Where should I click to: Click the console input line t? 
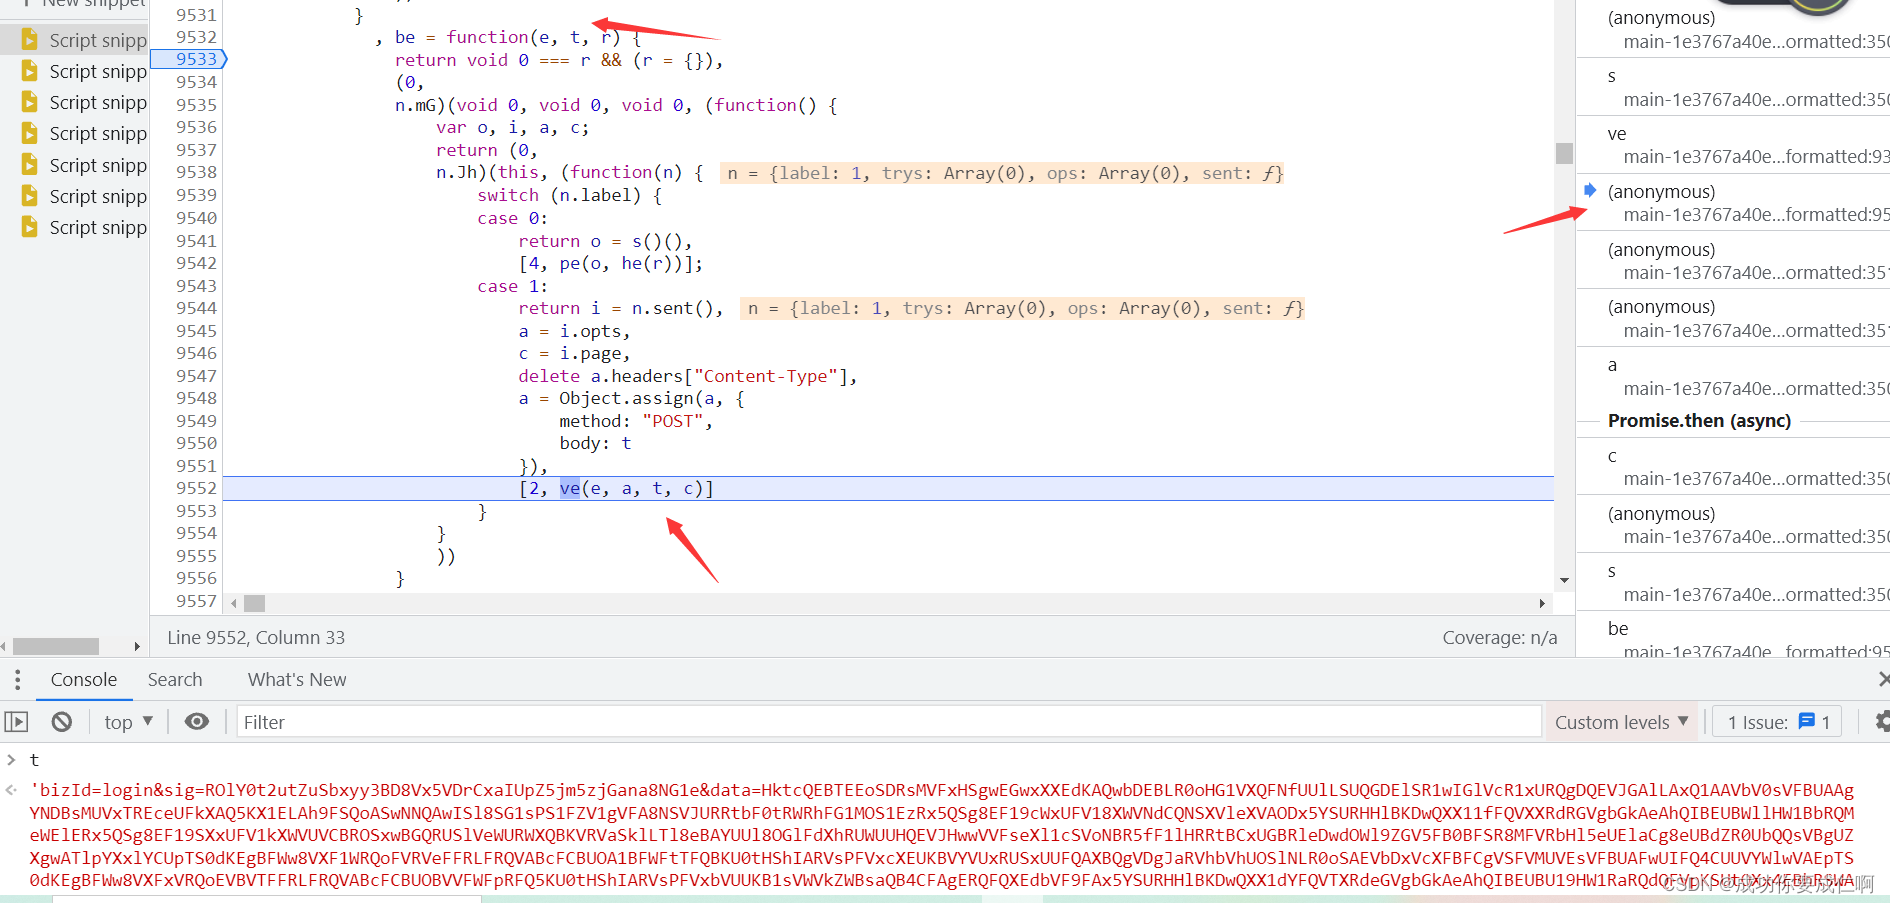click(x=34, y=760)
